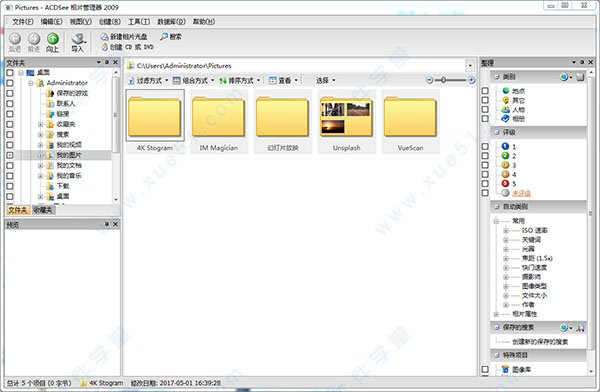
Task: Select the 我的文档 folder in tree
Action: (69, 165)
